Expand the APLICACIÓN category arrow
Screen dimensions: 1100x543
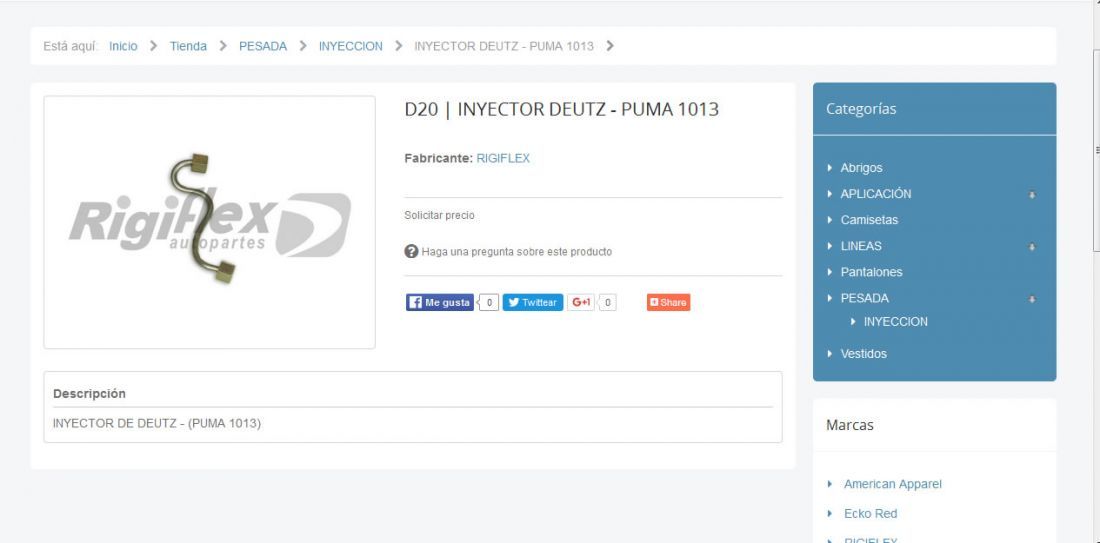pos(1032,194)
